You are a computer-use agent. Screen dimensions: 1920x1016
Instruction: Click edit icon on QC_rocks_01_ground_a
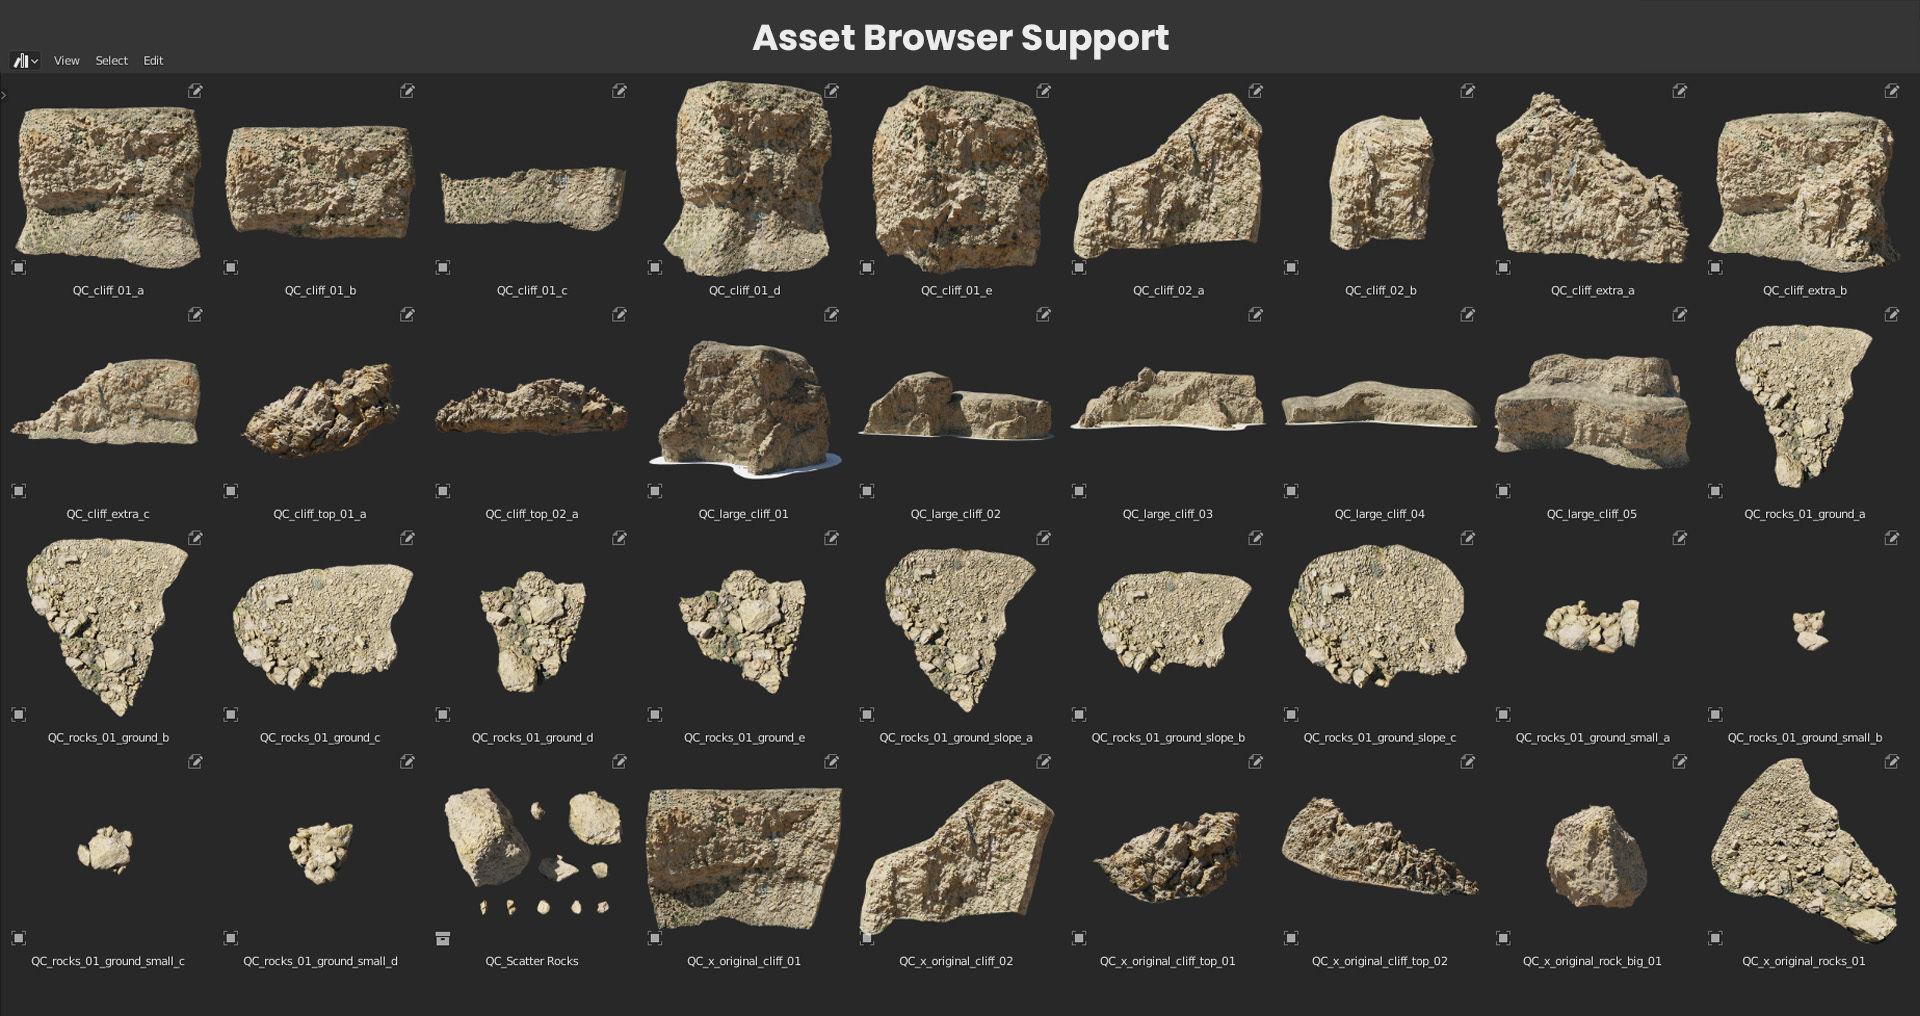(1891, 315)
